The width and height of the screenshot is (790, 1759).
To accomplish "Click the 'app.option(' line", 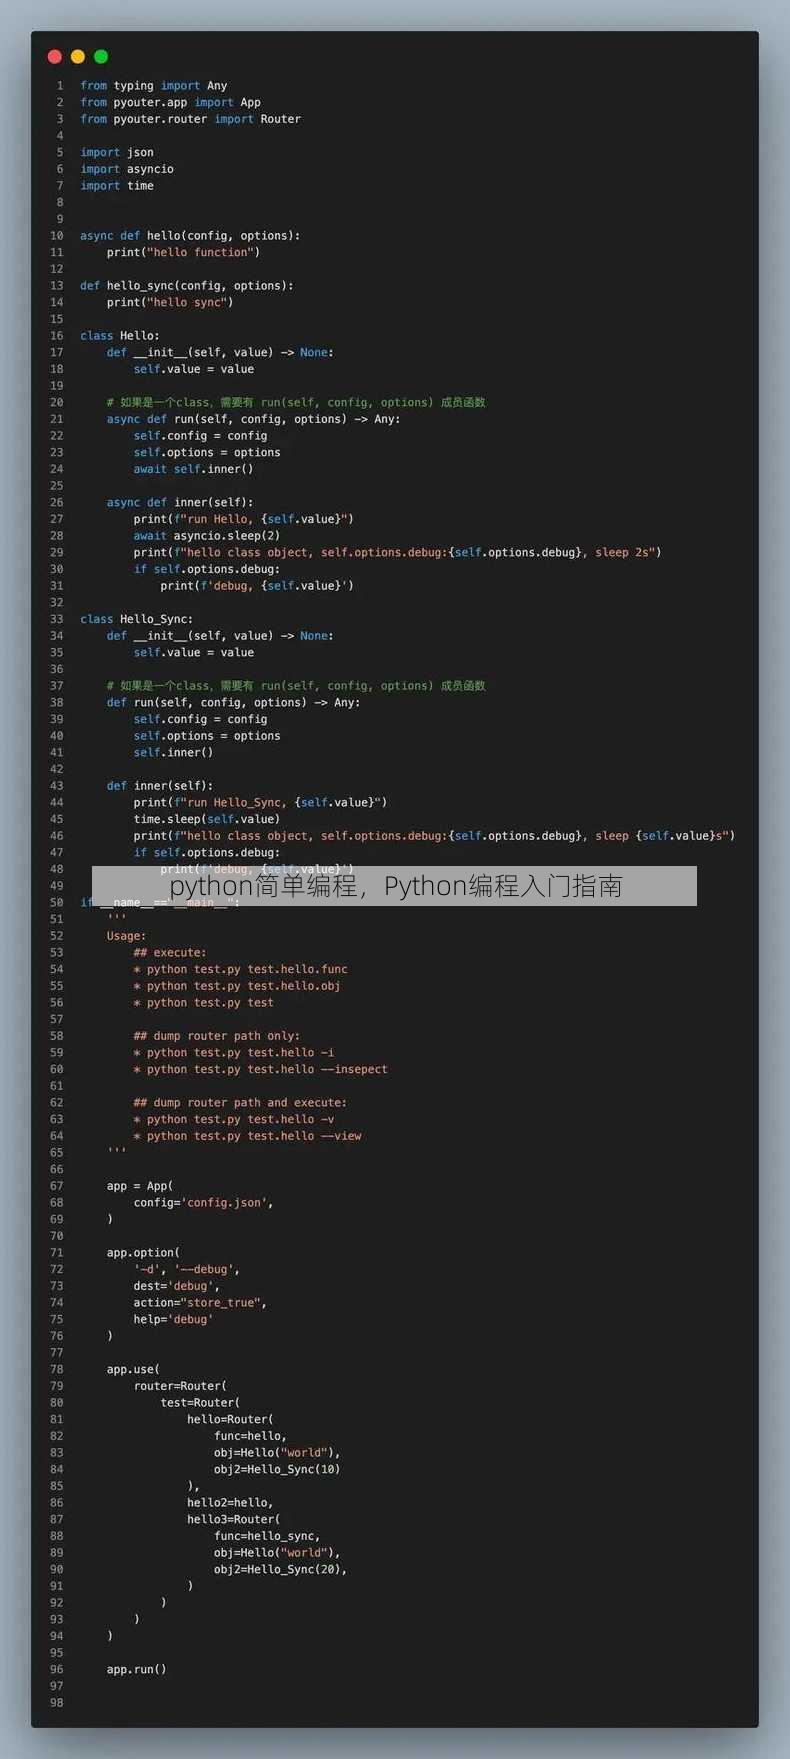I will click(144, 1253).
